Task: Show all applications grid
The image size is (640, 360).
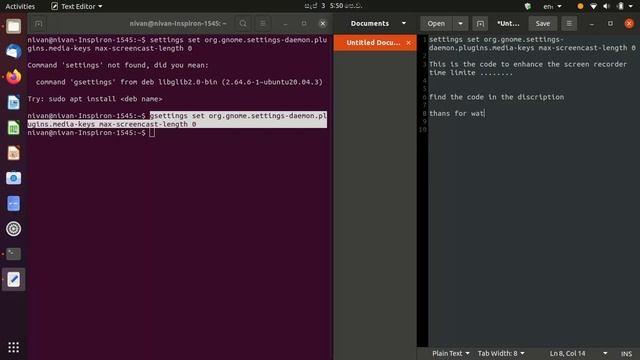Action: point(13,347)
